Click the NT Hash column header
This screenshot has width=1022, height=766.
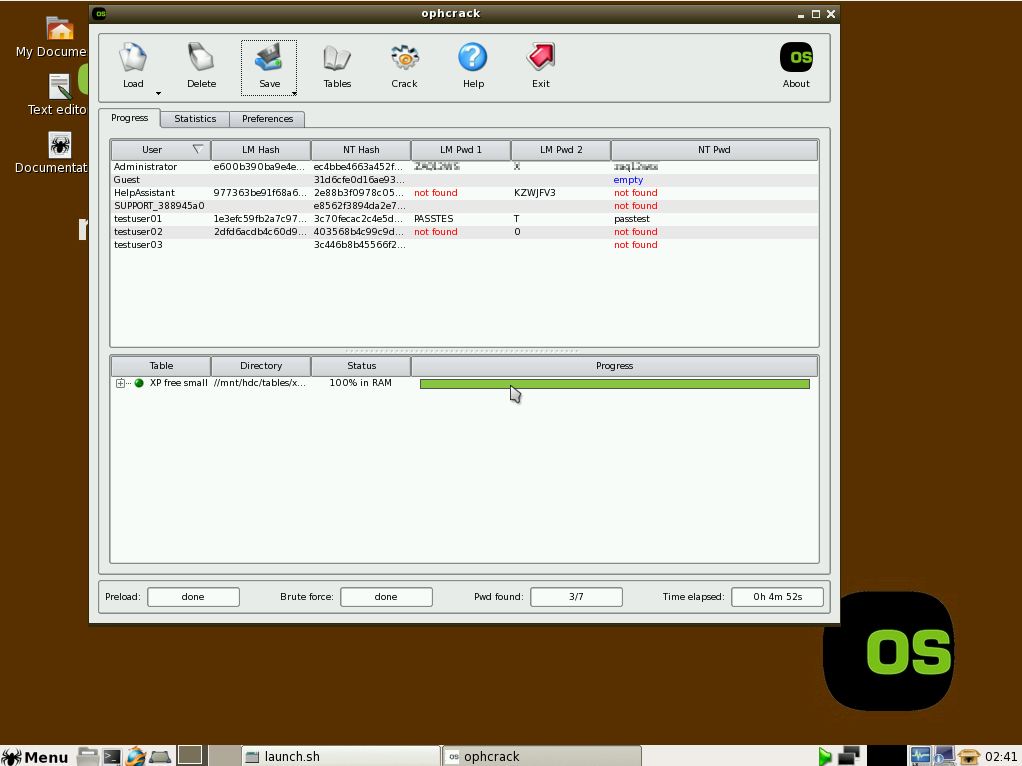pos(361,150)
